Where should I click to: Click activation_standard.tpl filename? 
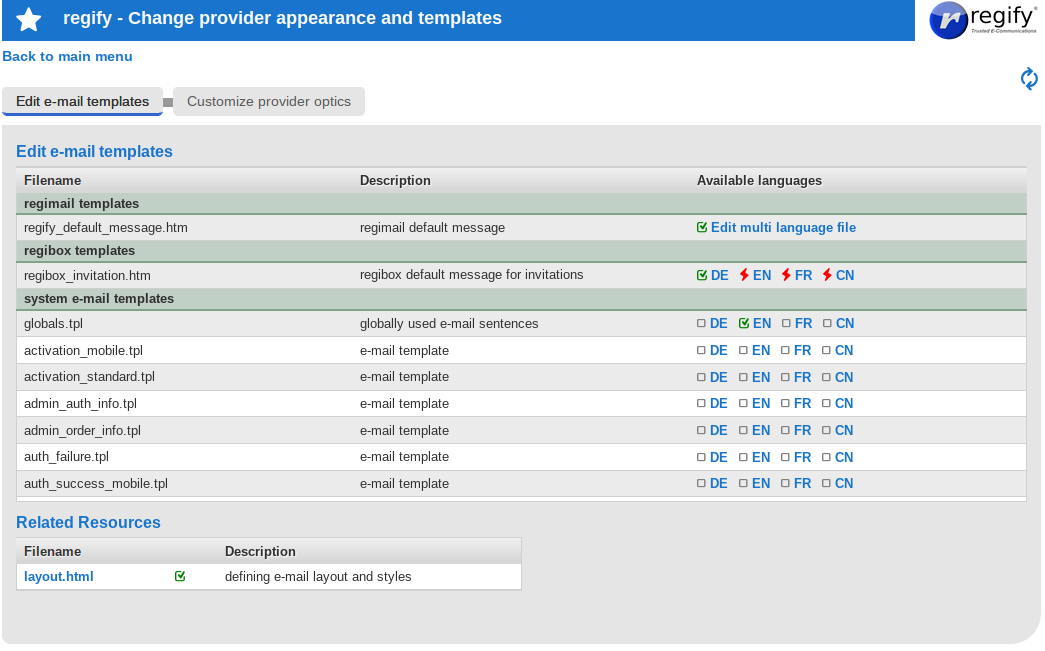coord(89,376)
